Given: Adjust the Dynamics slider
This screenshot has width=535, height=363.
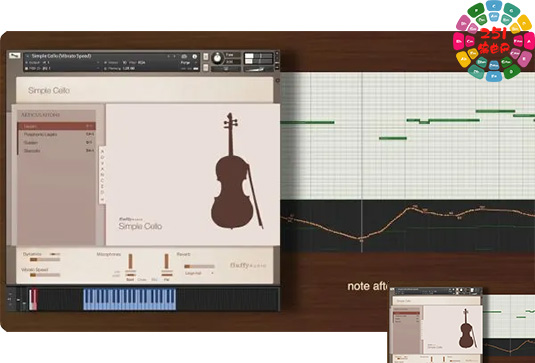Looking at the screenshot, I should [45, 260].
